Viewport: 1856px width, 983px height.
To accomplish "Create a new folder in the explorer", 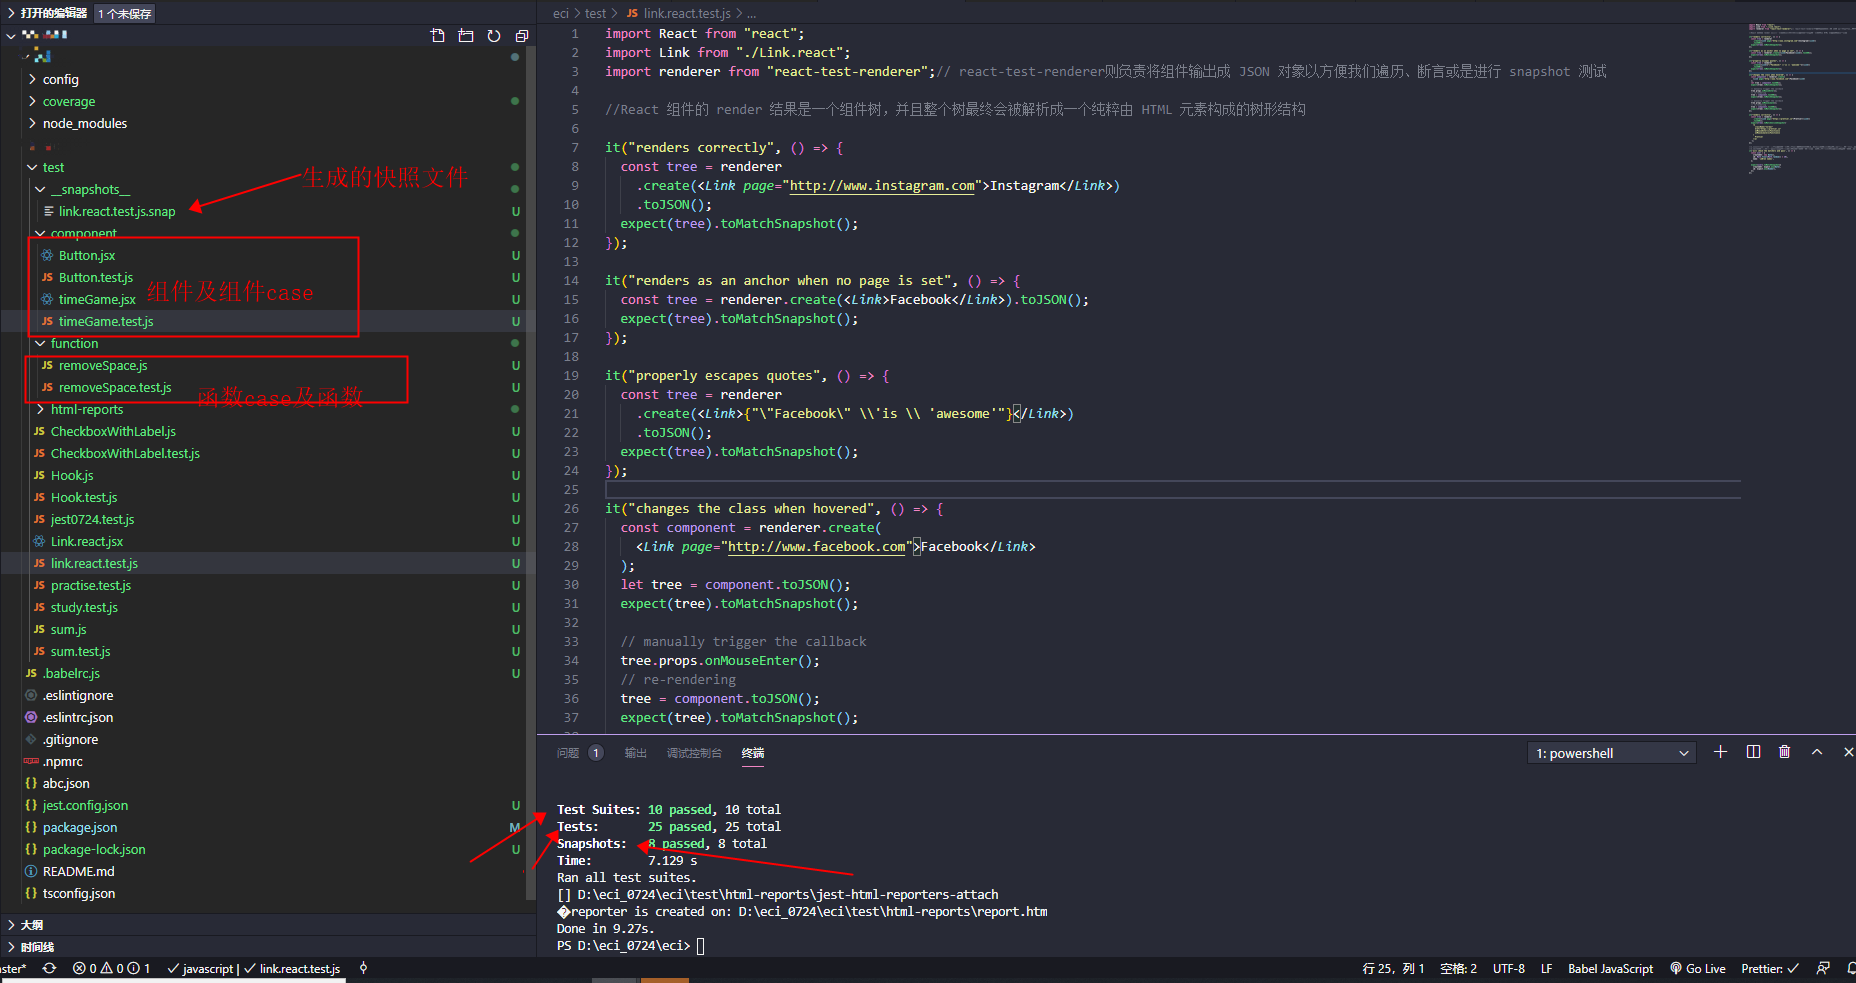I will tap(466, 36).
